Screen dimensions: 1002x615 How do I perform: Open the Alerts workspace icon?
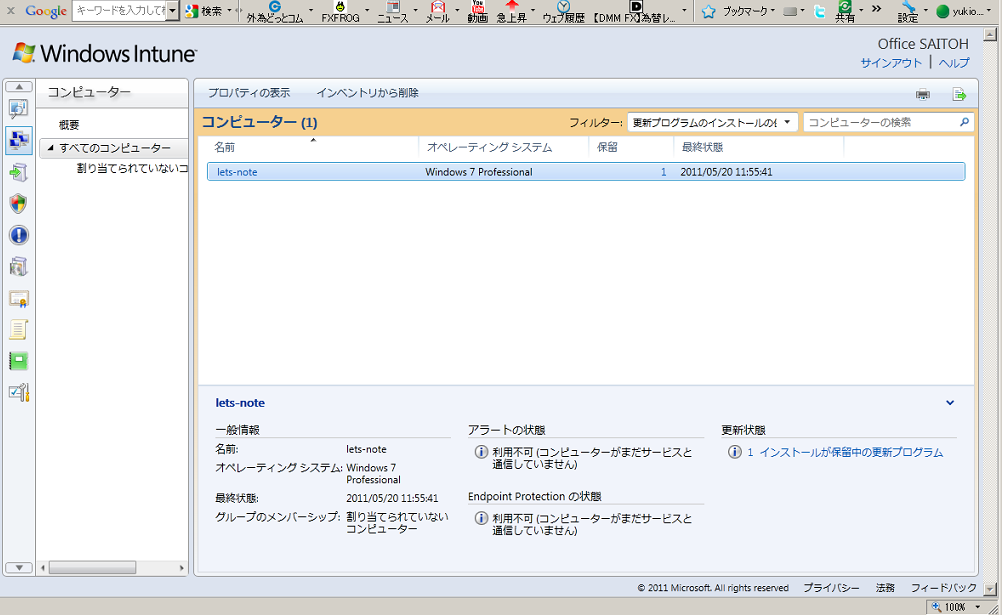[x=18, y=235]
